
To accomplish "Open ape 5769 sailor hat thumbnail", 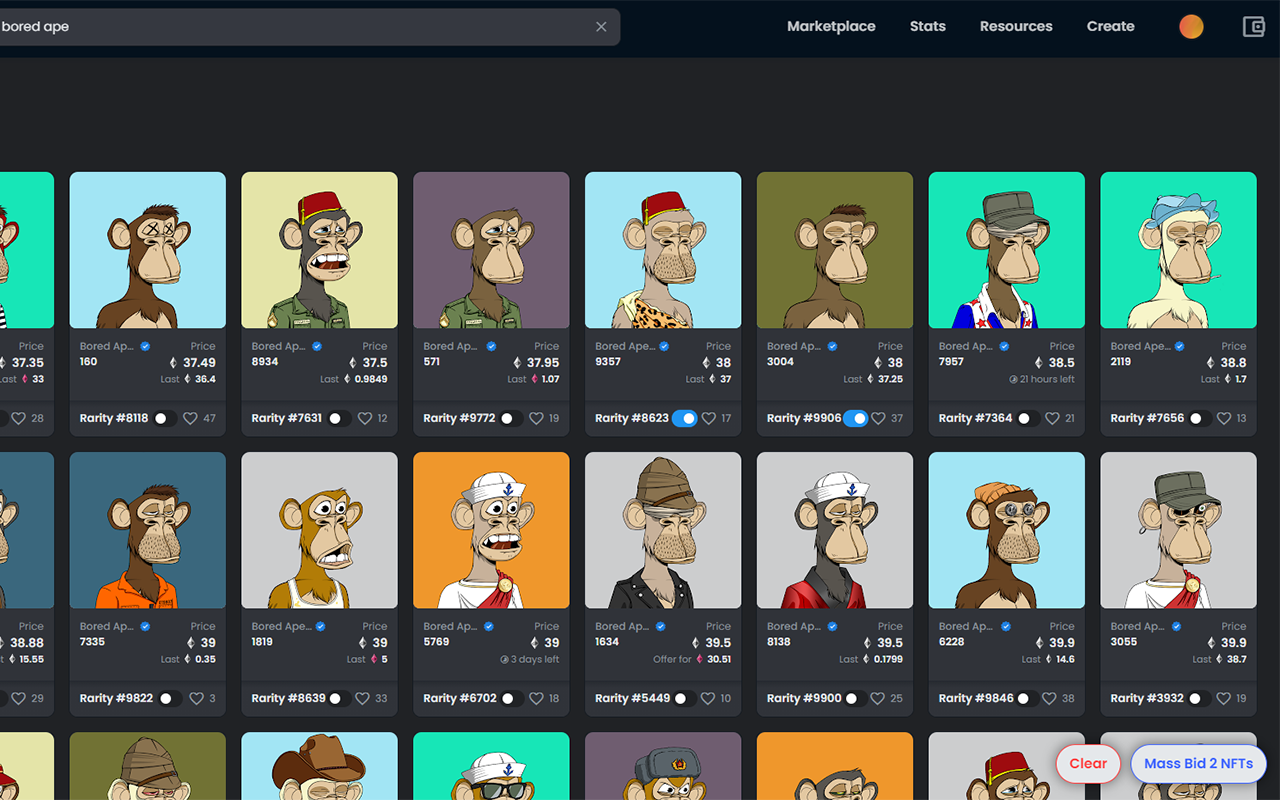I will (x=491, y=530).
